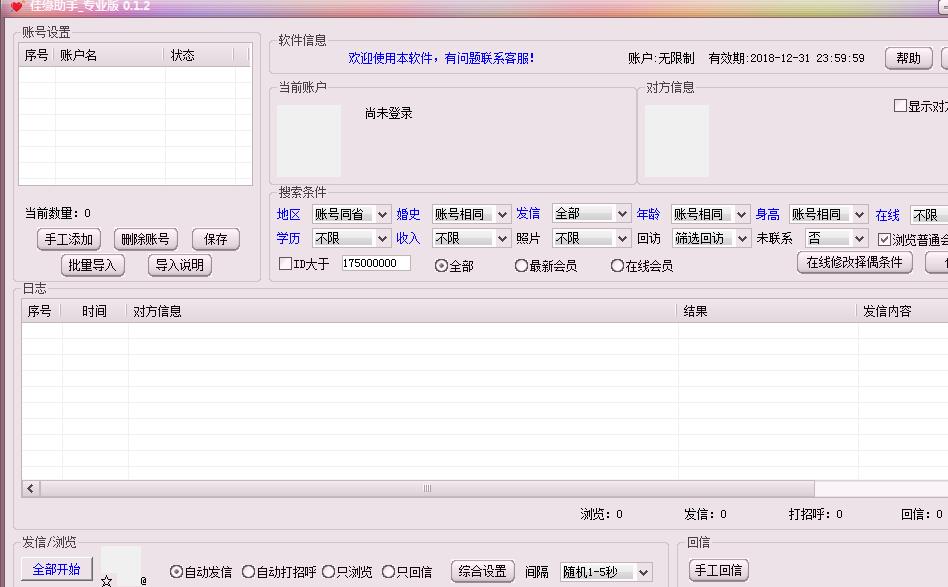The width and height of the screenshot is (948, 587).
Task: Select the 在线会员 radio button
Action: [617, 266]
